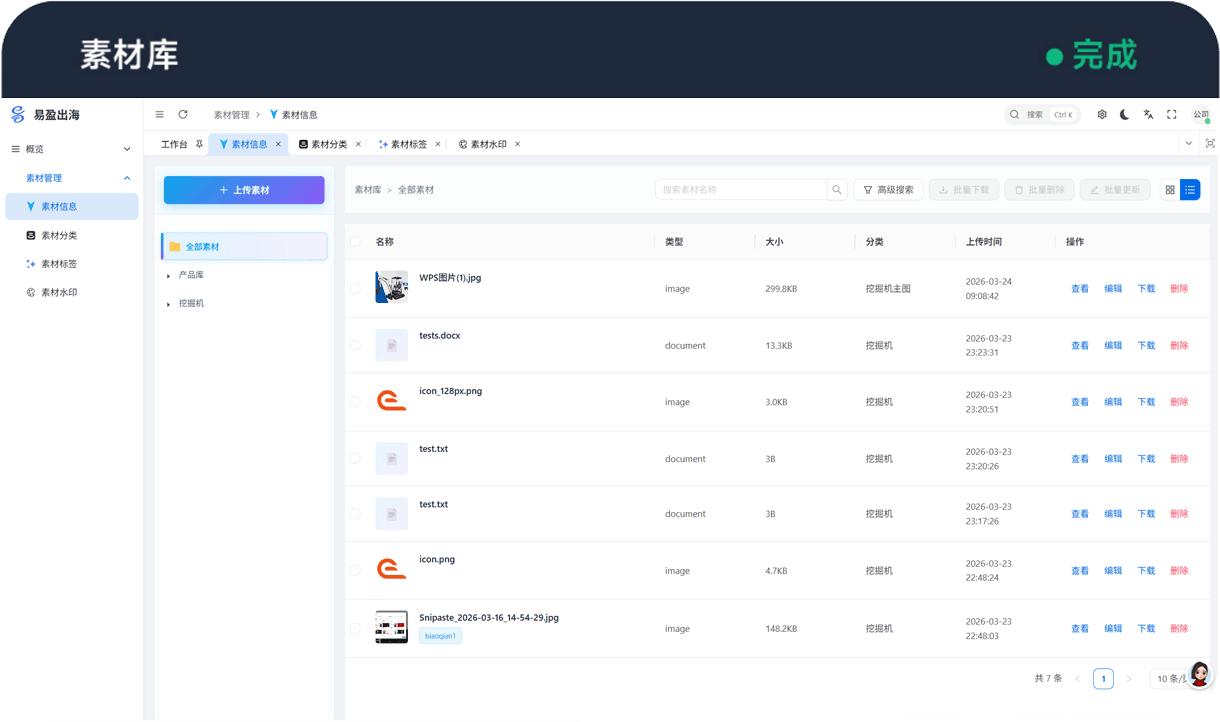This screenshot has height=722, width=1220.
Task: Enter fullscreen with the expand icon
Action: click(1172, 114)
